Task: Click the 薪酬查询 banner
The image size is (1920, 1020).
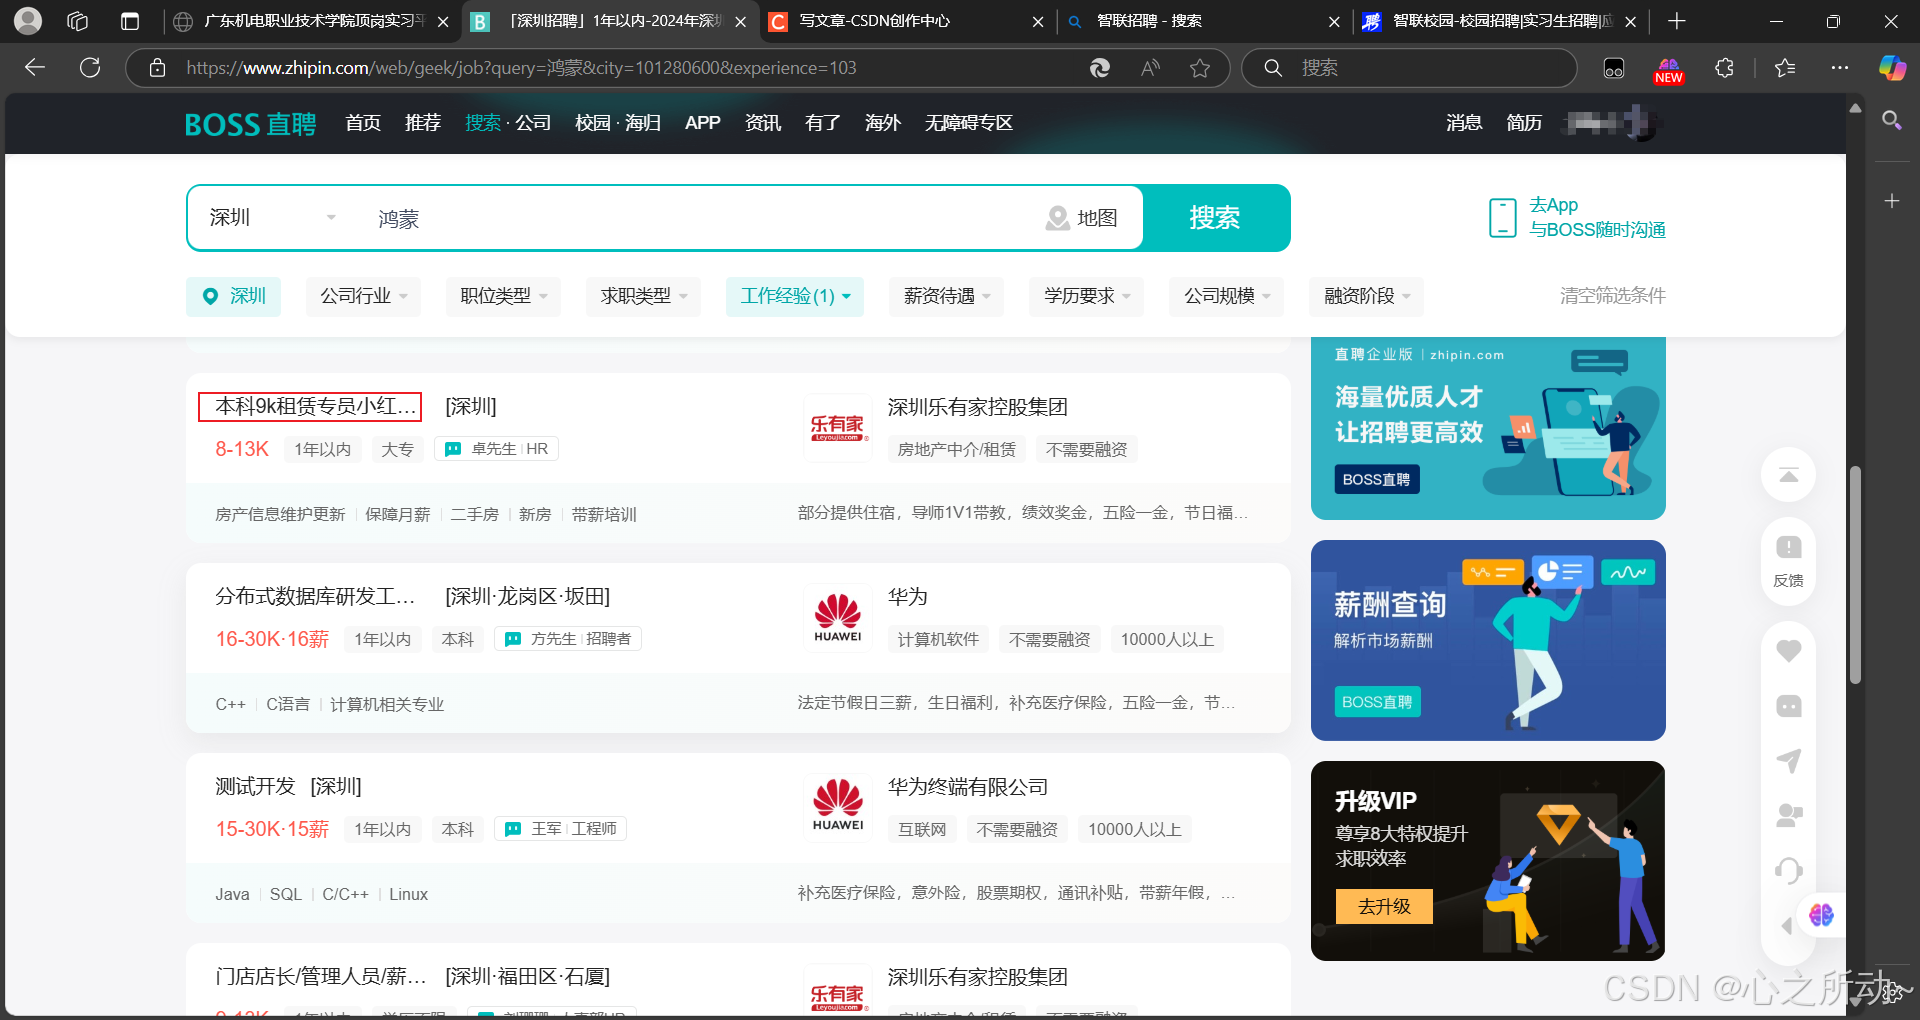Action: point(1488,640)
